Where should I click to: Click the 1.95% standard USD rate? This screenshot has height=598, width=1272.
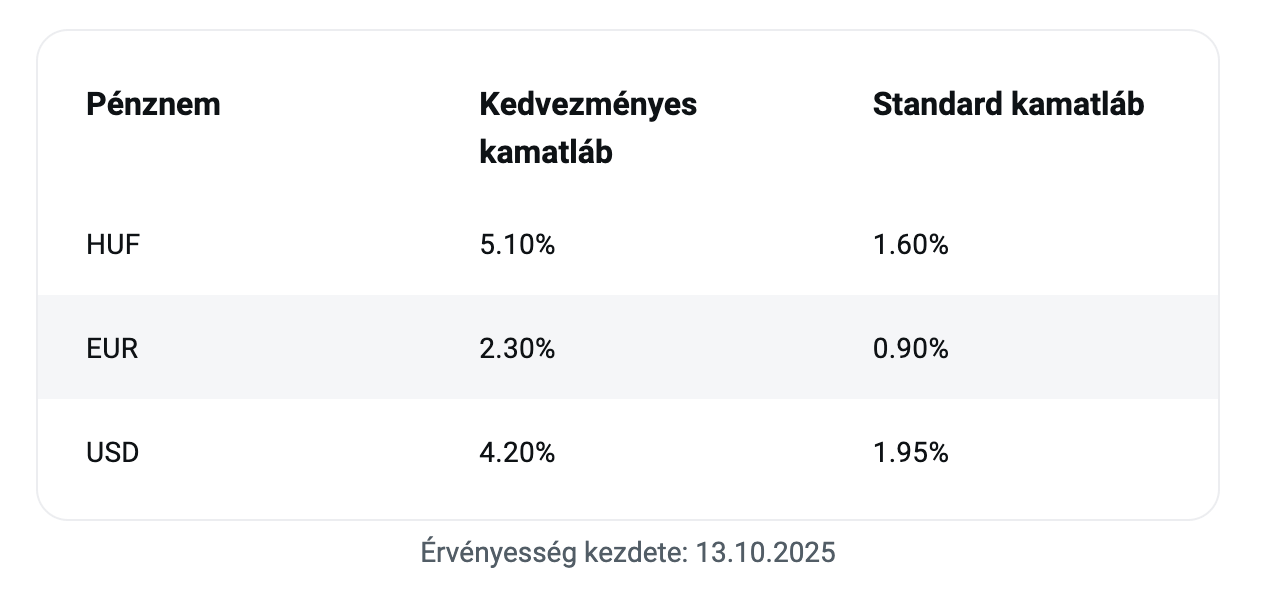910,452
